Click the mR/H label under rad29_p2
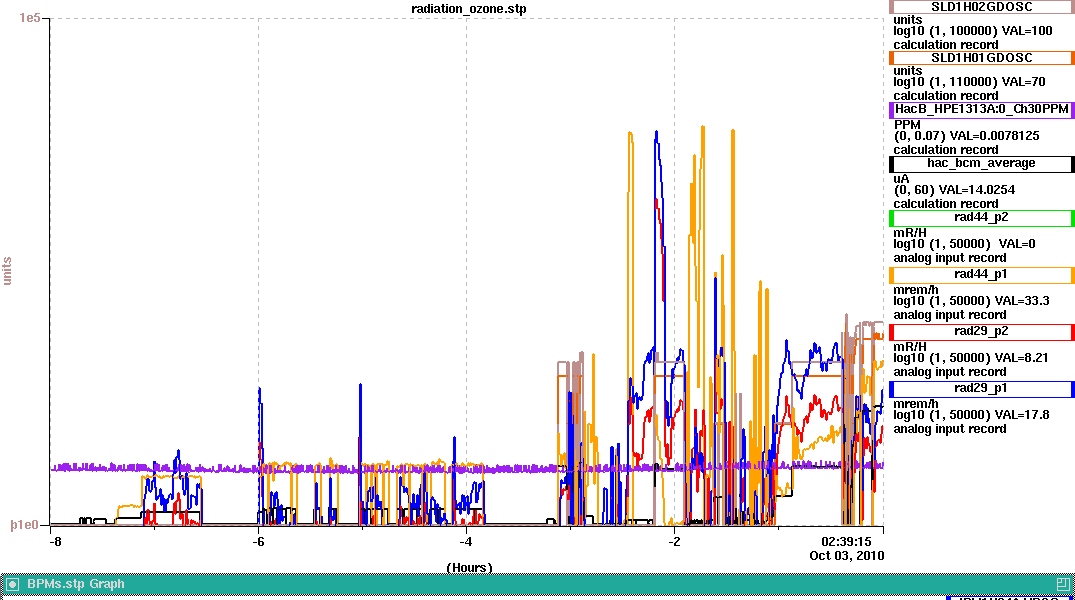This screenshot has height=600, width=1075. tap(910, 347)
